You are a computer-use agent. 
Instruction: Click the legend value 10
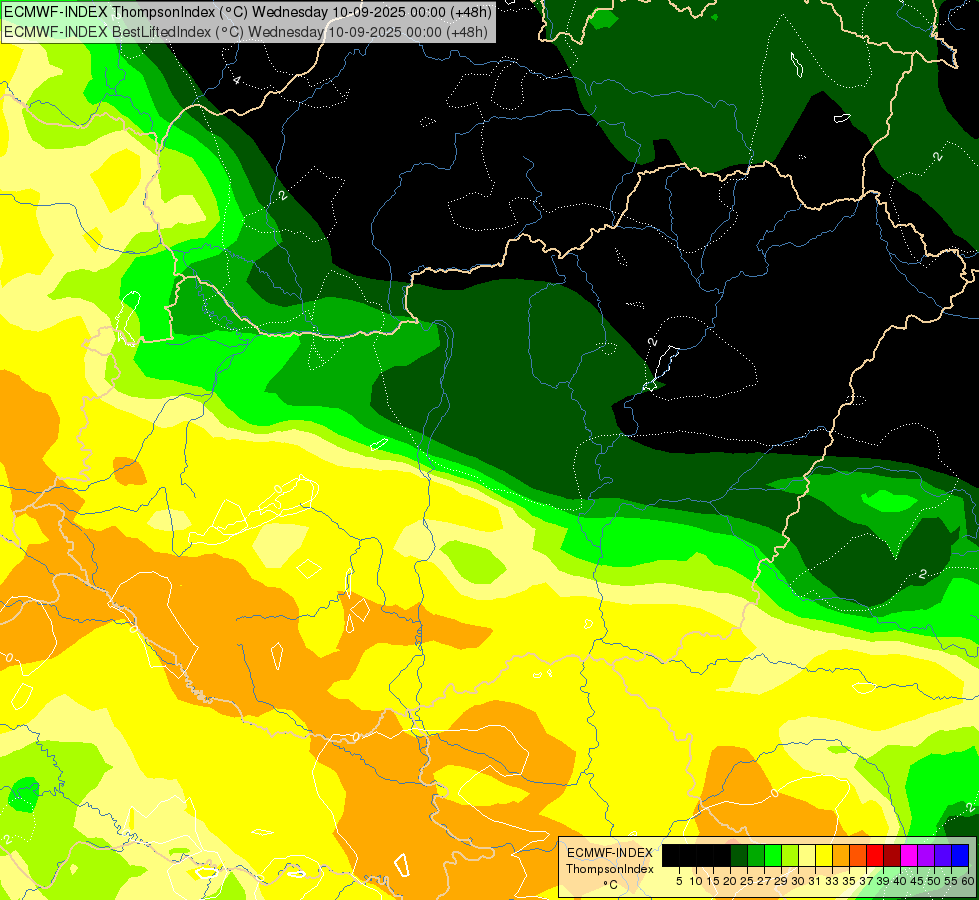696,881
